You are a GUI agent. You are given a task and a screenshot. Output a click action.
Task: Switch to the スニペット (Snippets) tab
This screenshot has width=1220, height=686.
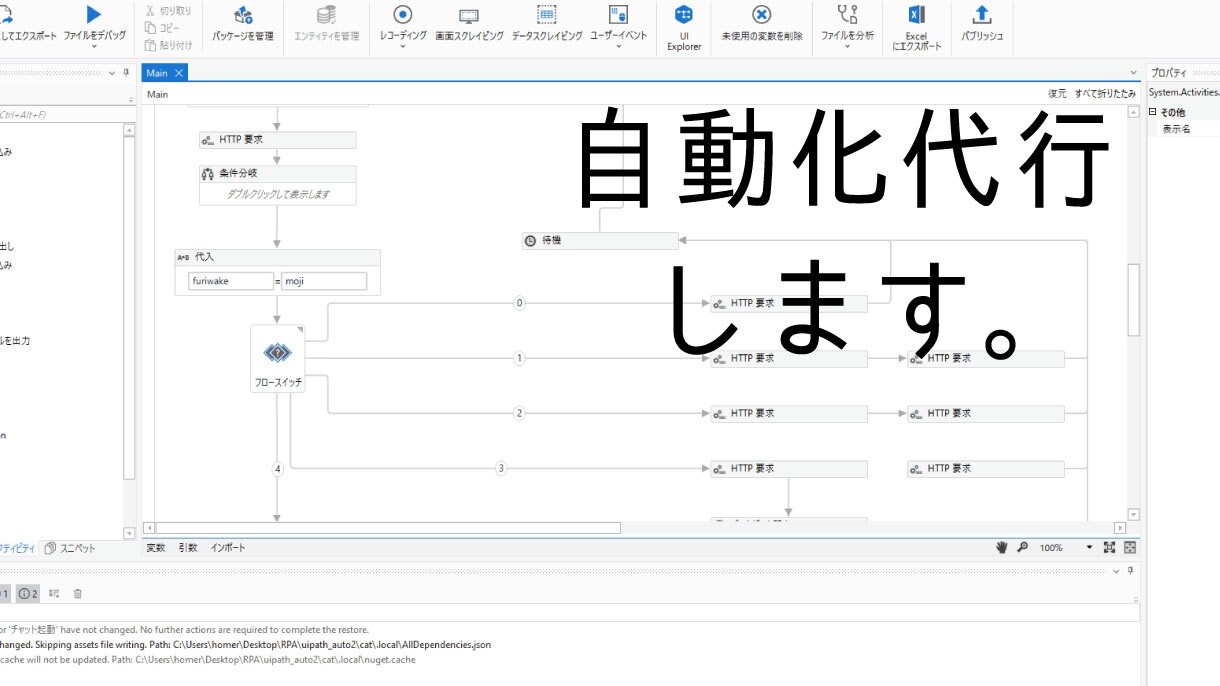click(70, 548)
